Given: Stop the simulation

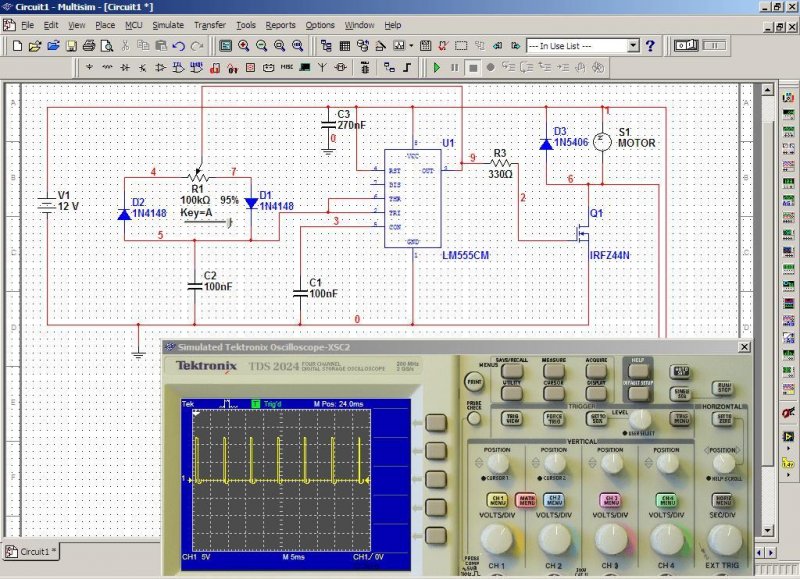Looking at the screenshot, I should coord(473,67).
